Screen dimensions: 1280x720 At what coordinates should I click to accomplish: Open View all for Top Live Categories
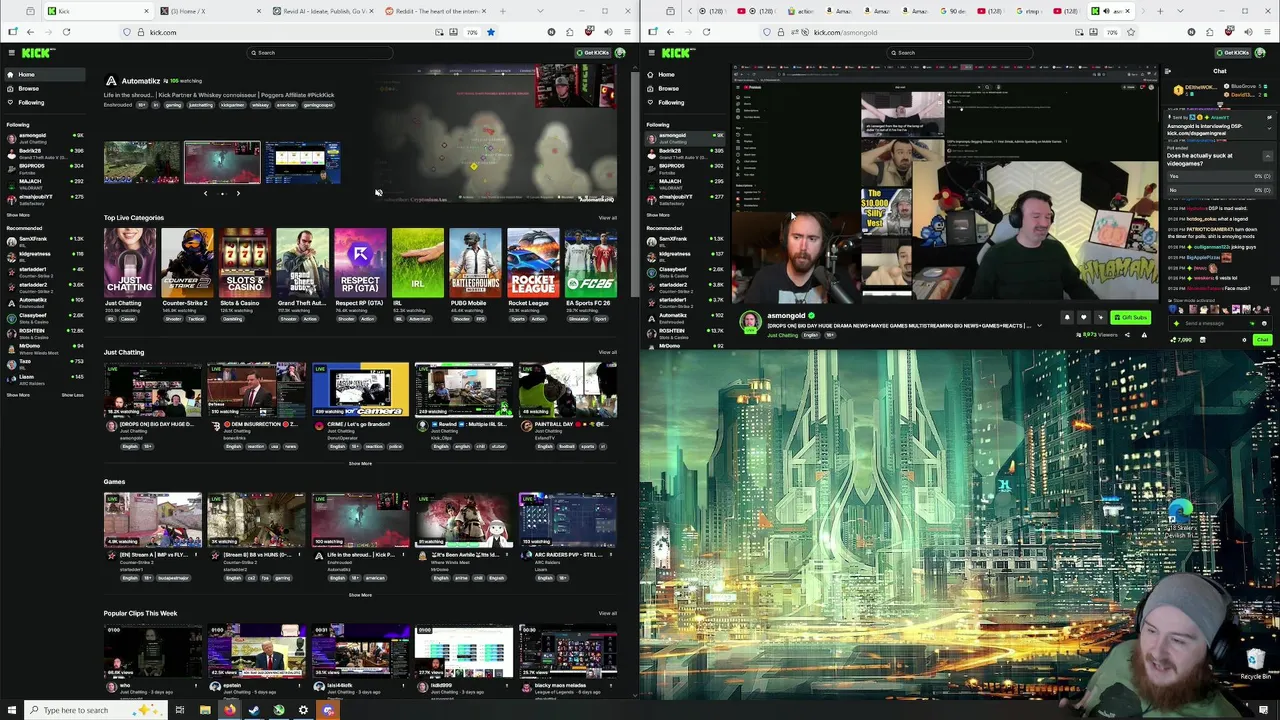point(607,218)
